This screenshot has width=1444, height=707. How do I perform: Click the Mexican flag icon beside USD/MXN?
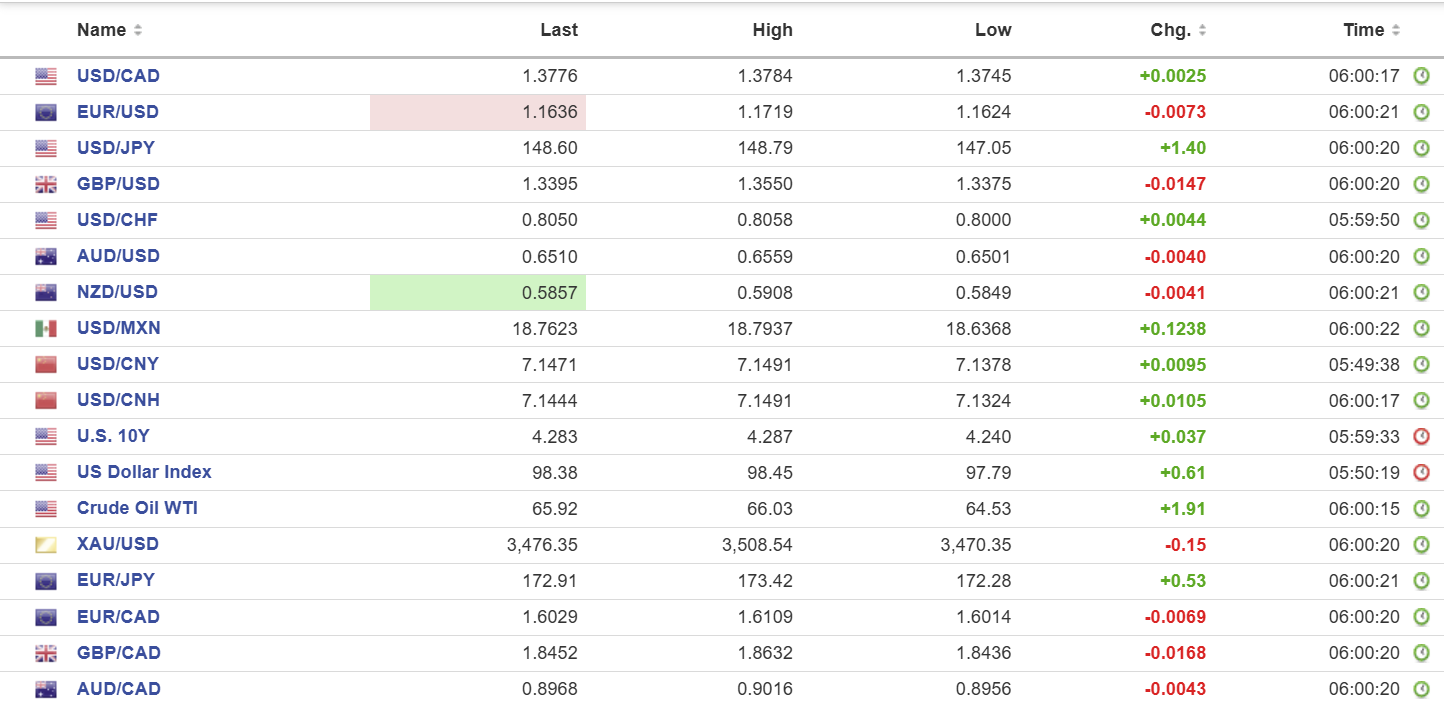46,329
